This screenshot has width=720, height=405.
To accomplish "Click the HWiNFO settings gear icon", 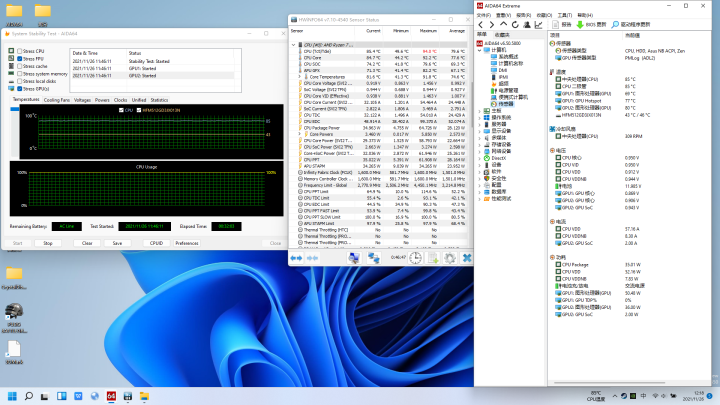I will [x=450, y=258].
